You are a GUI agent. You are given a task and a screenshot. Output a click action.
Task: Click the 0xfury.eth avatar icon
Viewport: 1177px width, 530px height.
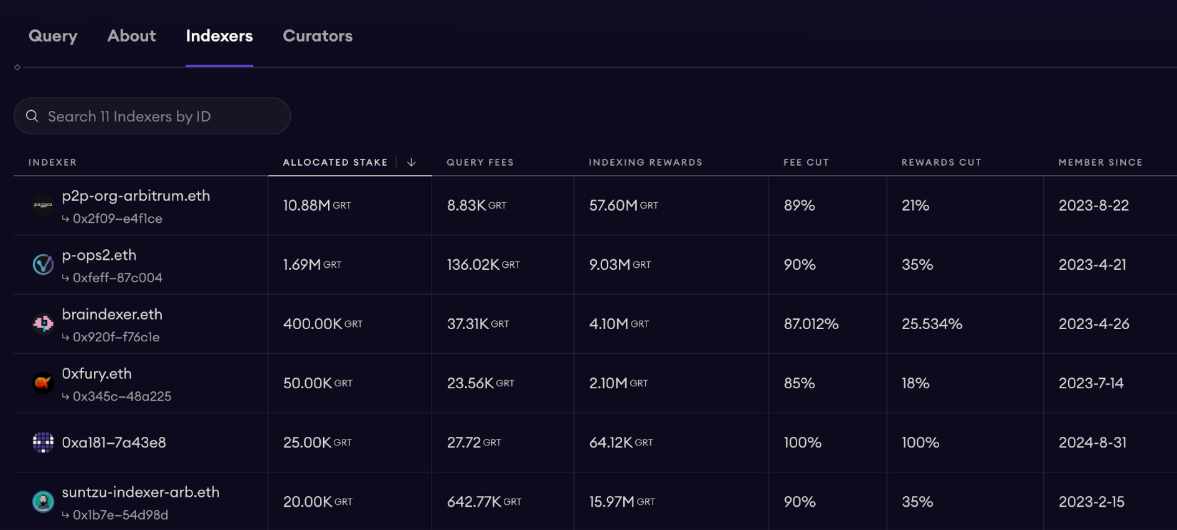point(43,383)
